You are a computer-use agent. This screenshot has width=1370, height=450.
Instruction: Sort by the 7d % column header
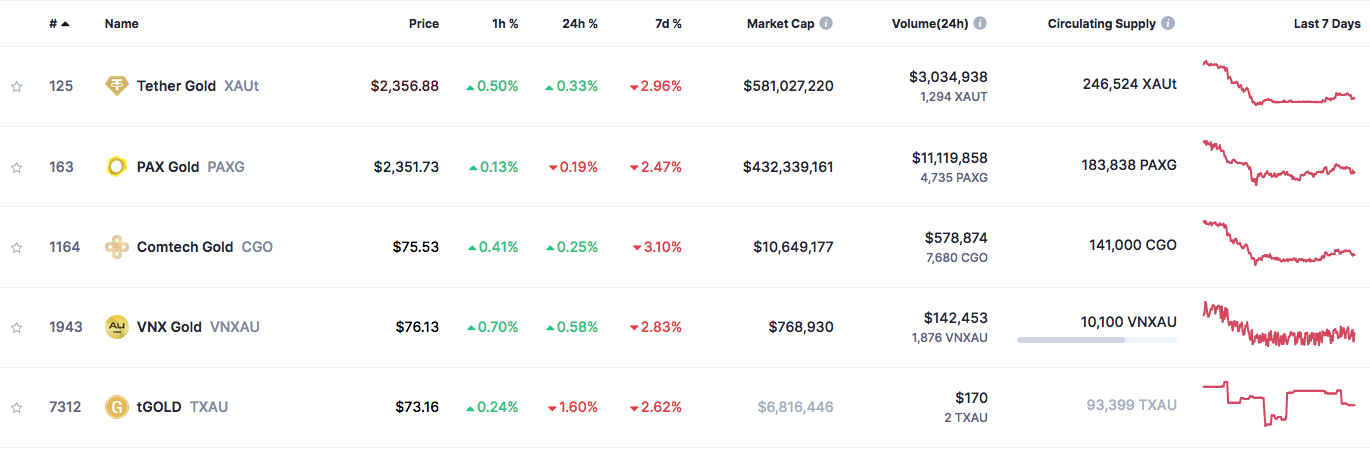pos(666,23)
